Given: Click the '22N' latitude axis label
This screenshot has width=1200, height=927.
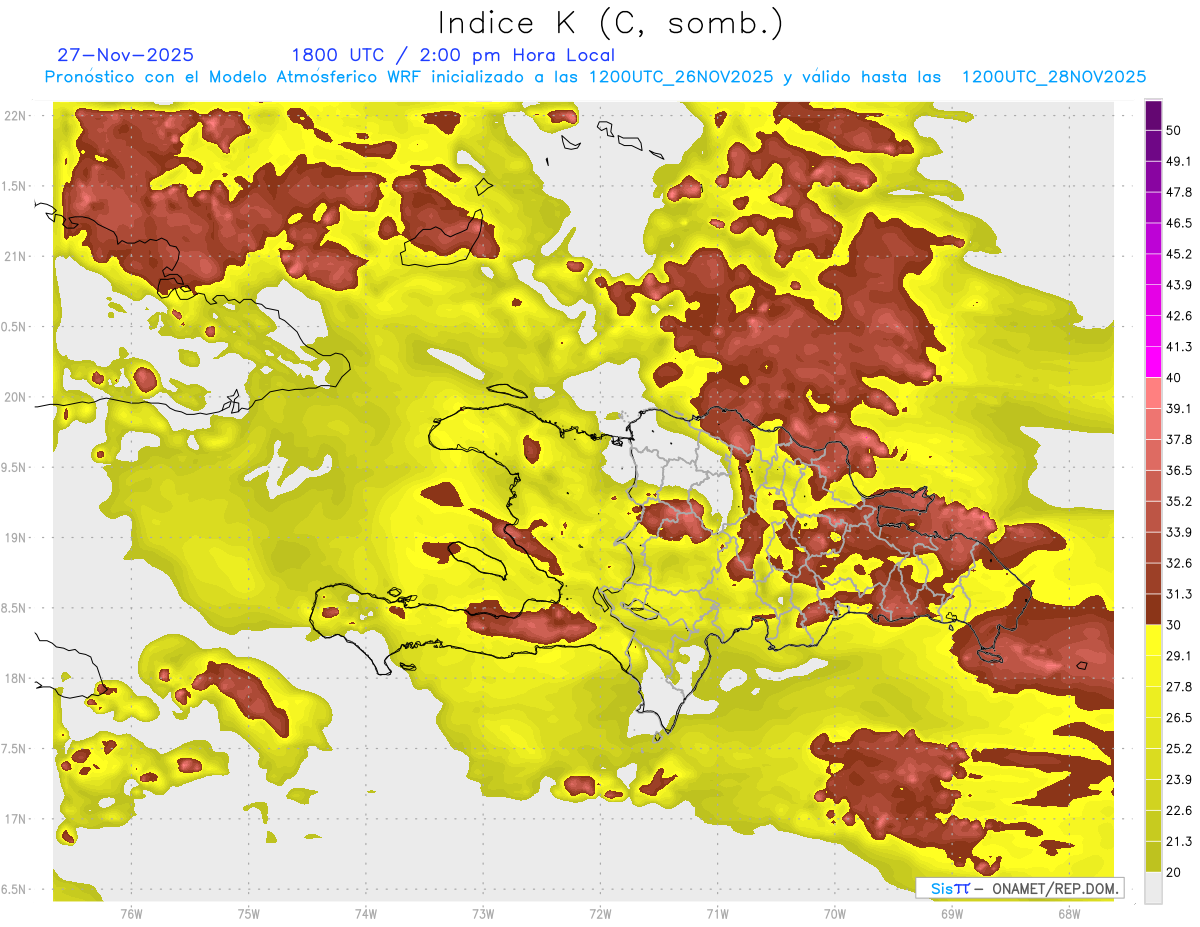Looking at the screenshot, I should [15, 116].
